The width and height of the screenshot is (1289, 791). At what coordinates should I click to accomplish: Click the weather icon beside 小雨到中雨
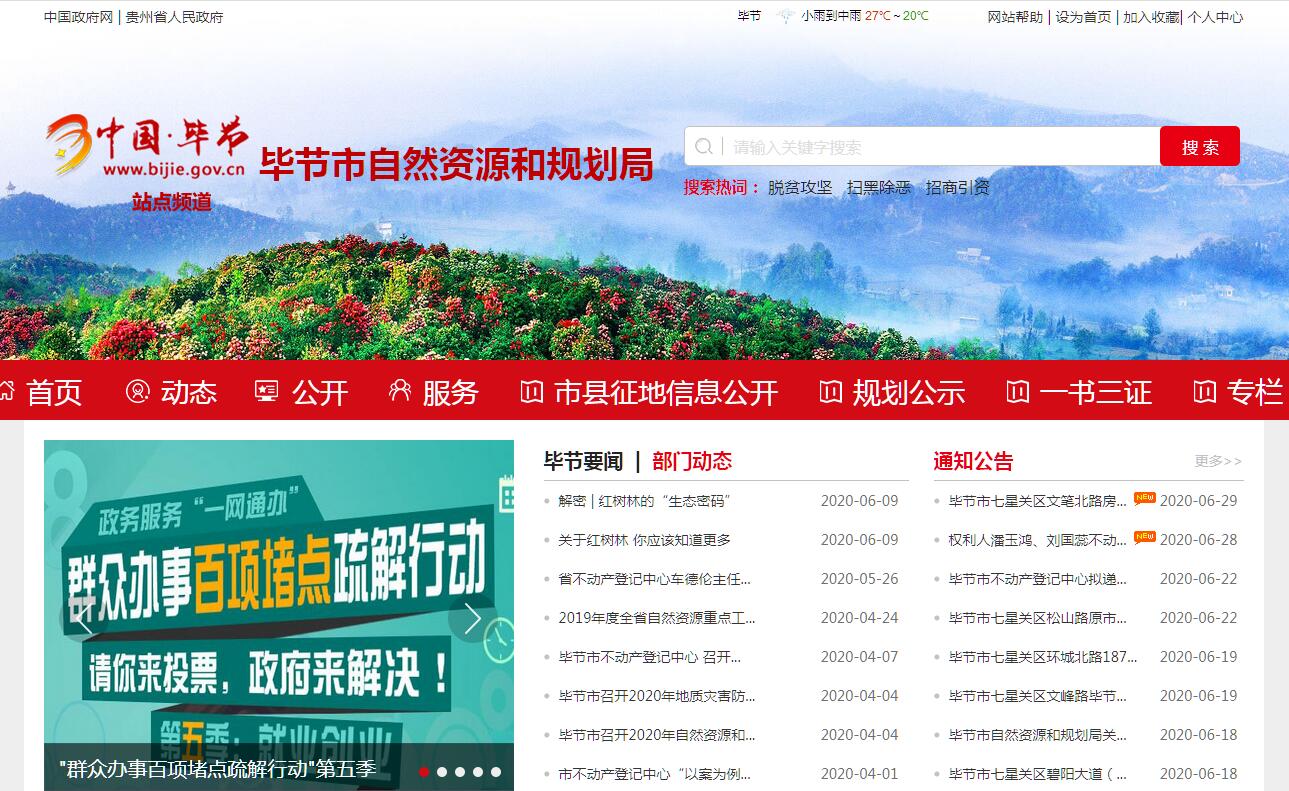[786, 17]
